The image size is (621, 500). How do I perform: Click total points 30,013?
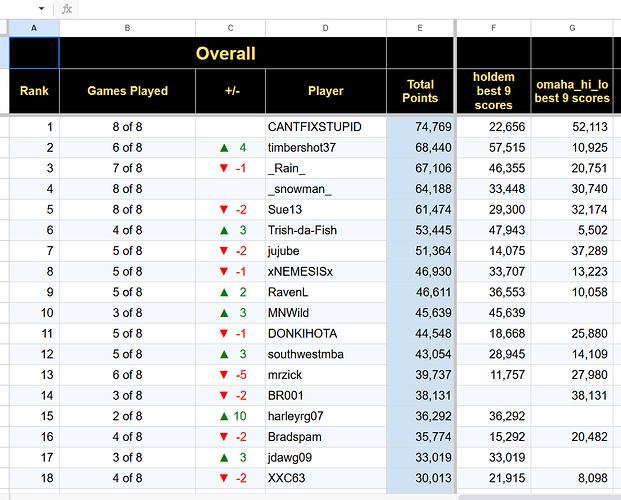[420, 478]
